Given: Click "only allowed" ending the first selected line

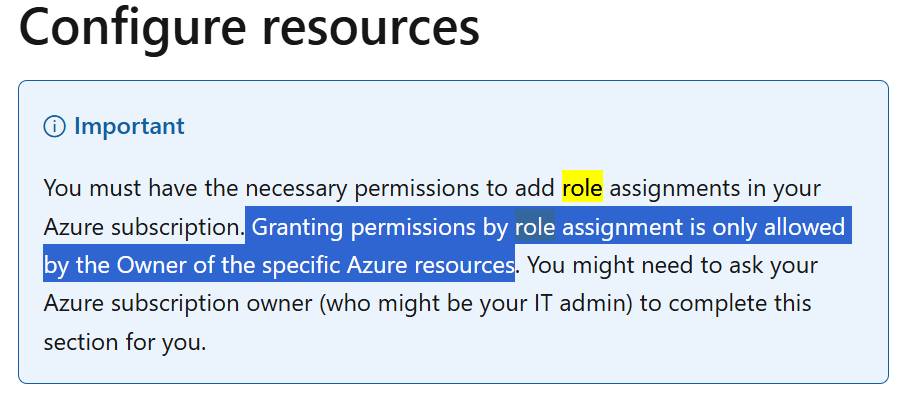Looking at the screenshot, I should click(x=778, y=228).
